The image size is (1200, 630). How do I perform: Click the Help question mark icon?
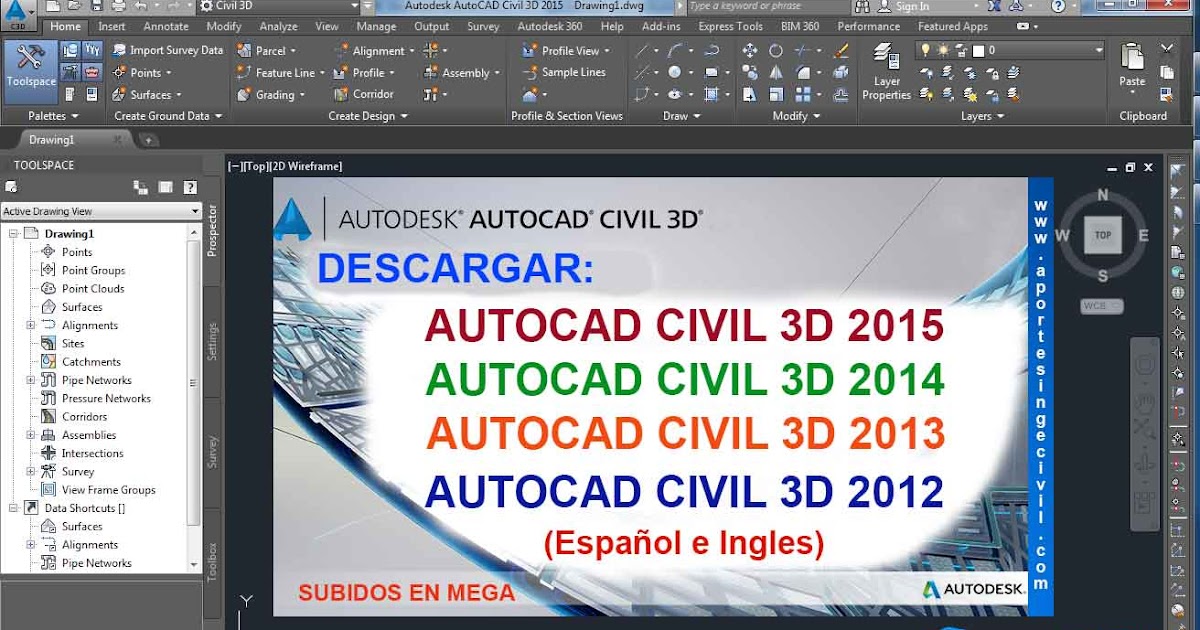click(1058, 6)
